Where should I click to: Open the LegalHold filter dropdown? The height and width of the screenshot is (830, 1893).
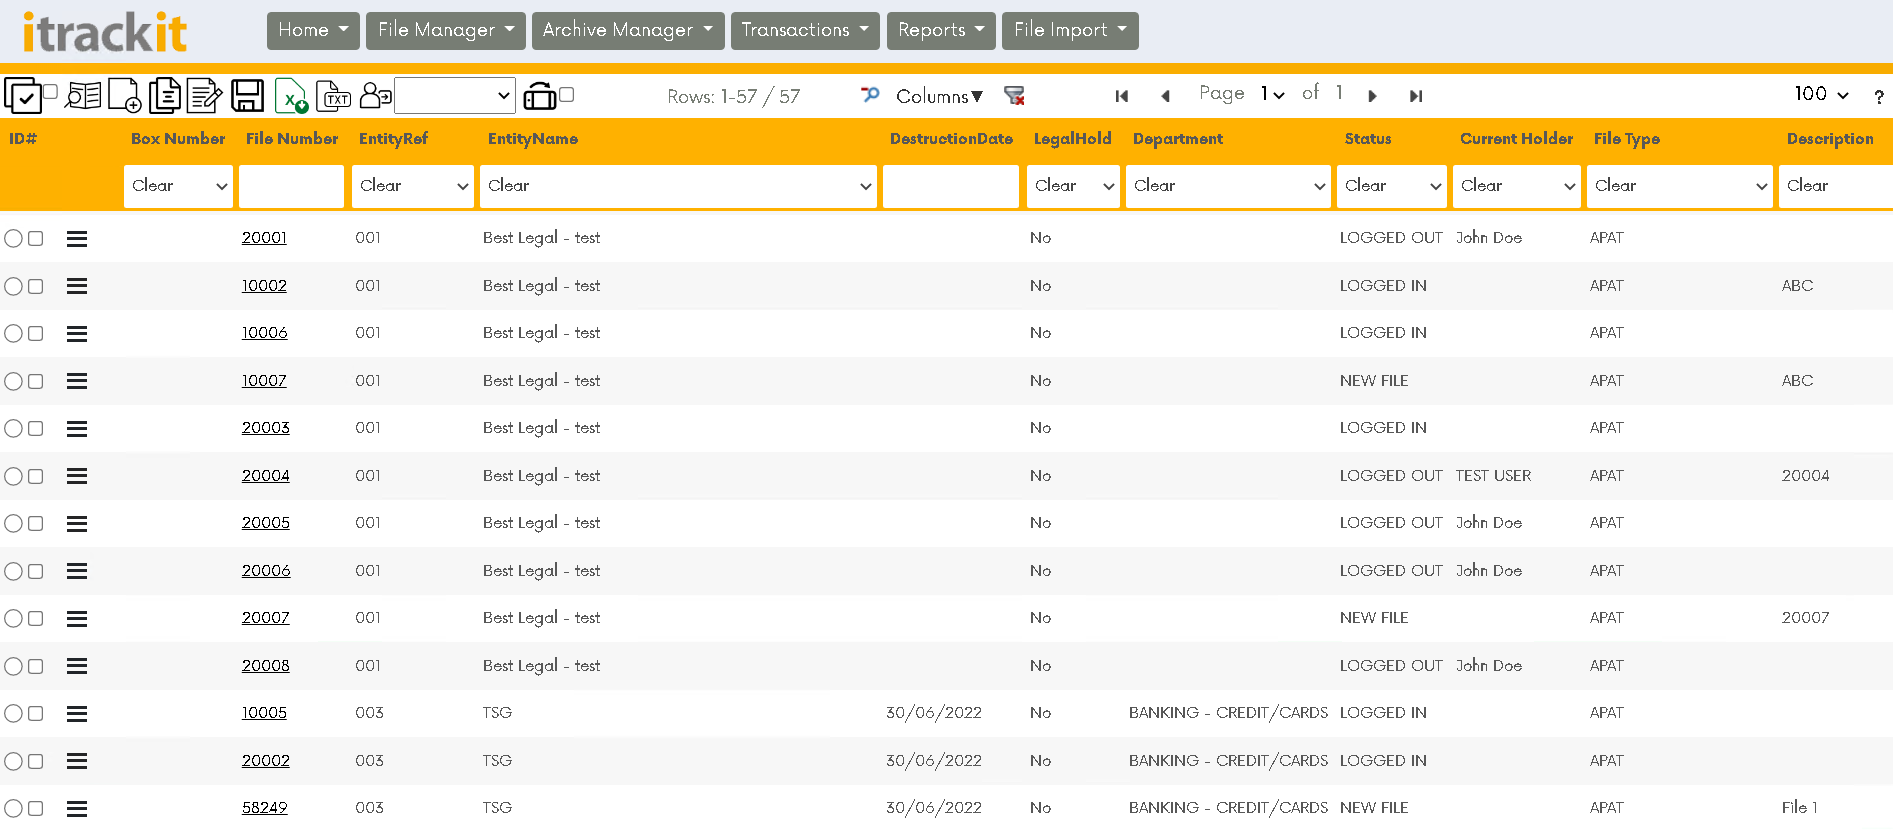click(x=1073, y=186)
